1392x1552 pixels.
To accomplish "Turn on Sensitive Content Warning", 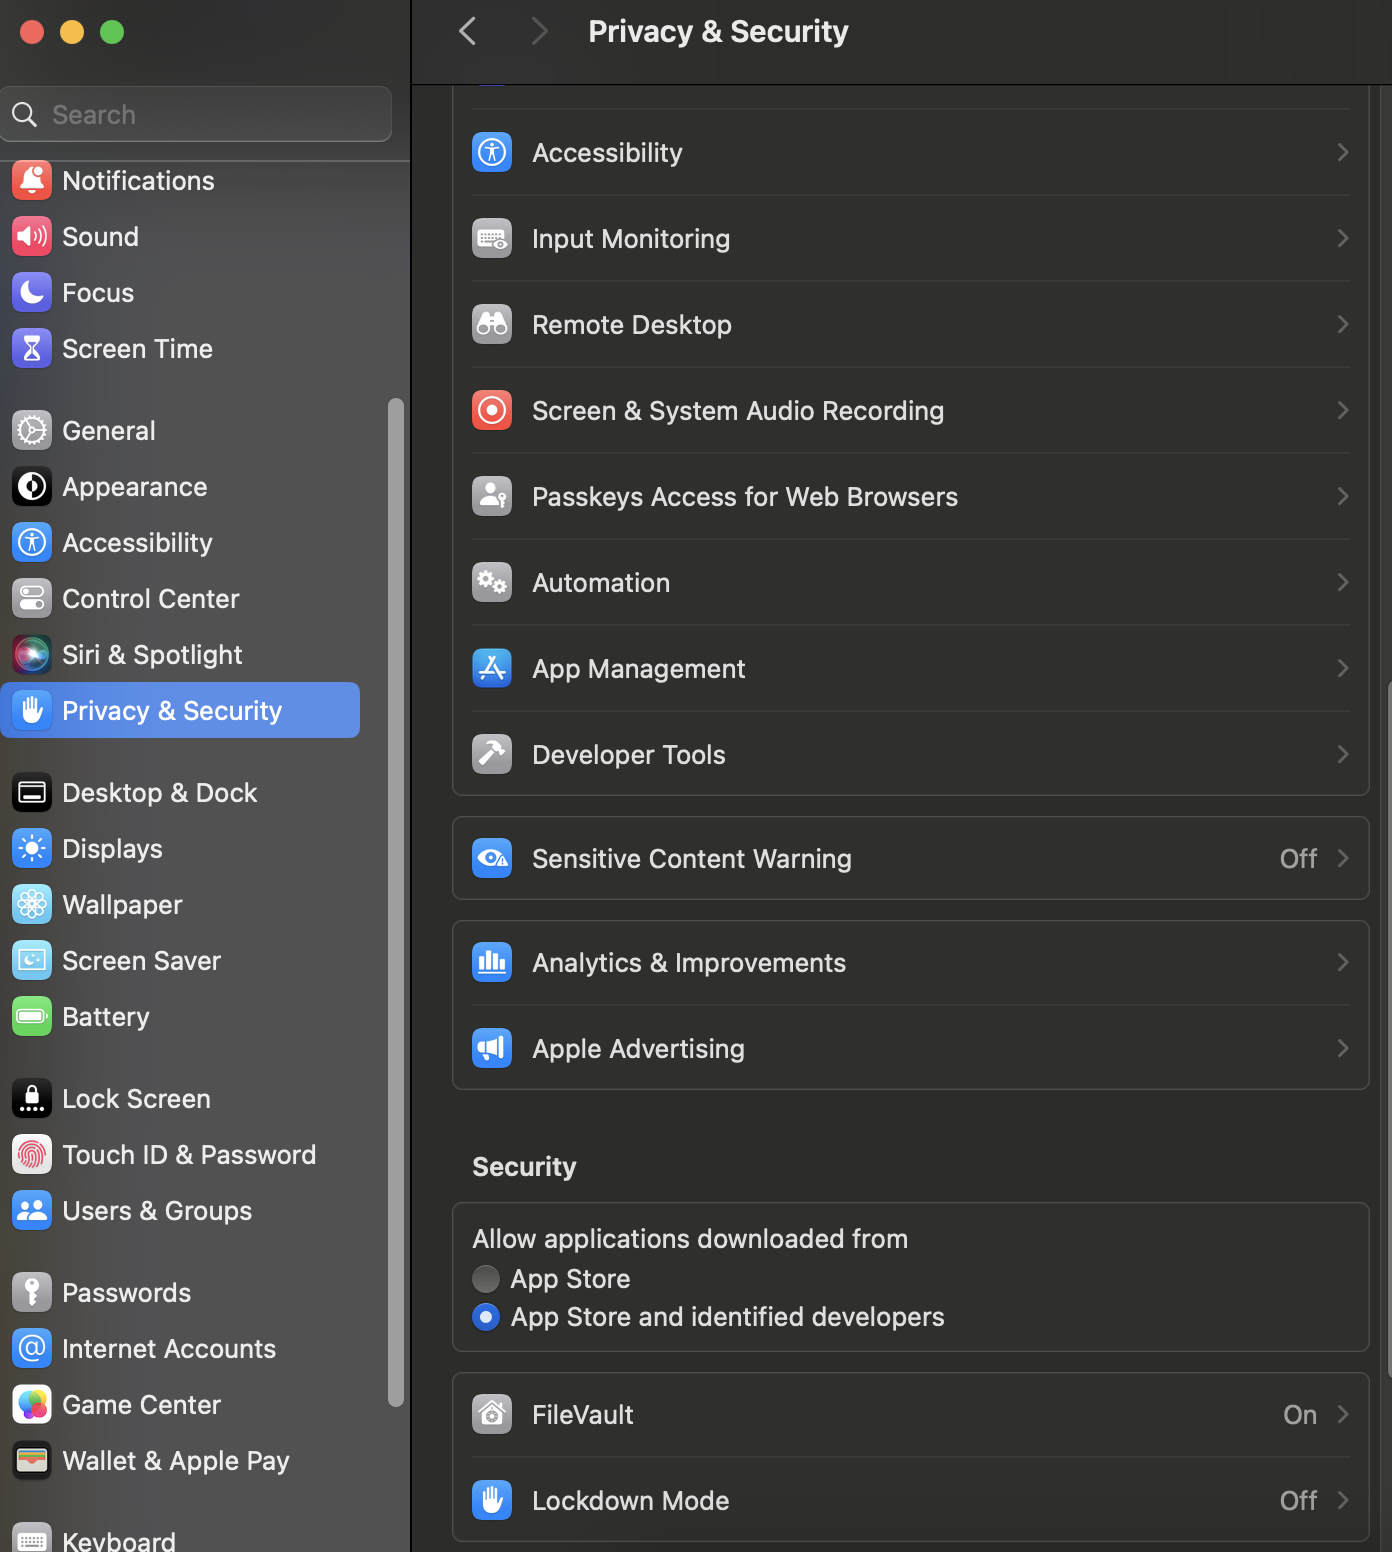I will click(x=910, y=858).
